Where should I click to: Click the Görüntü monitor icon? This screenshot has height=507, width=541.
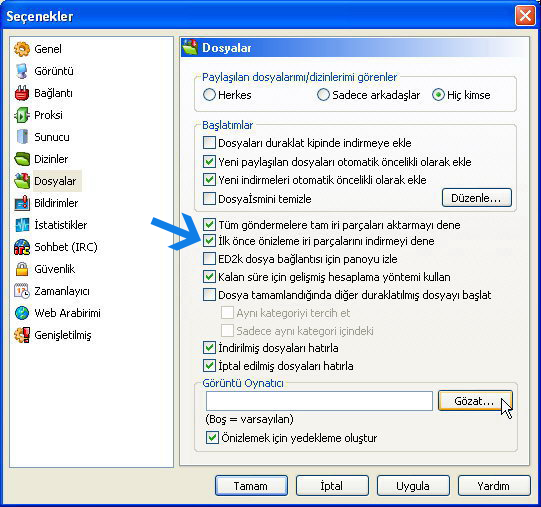pos(22,71)
